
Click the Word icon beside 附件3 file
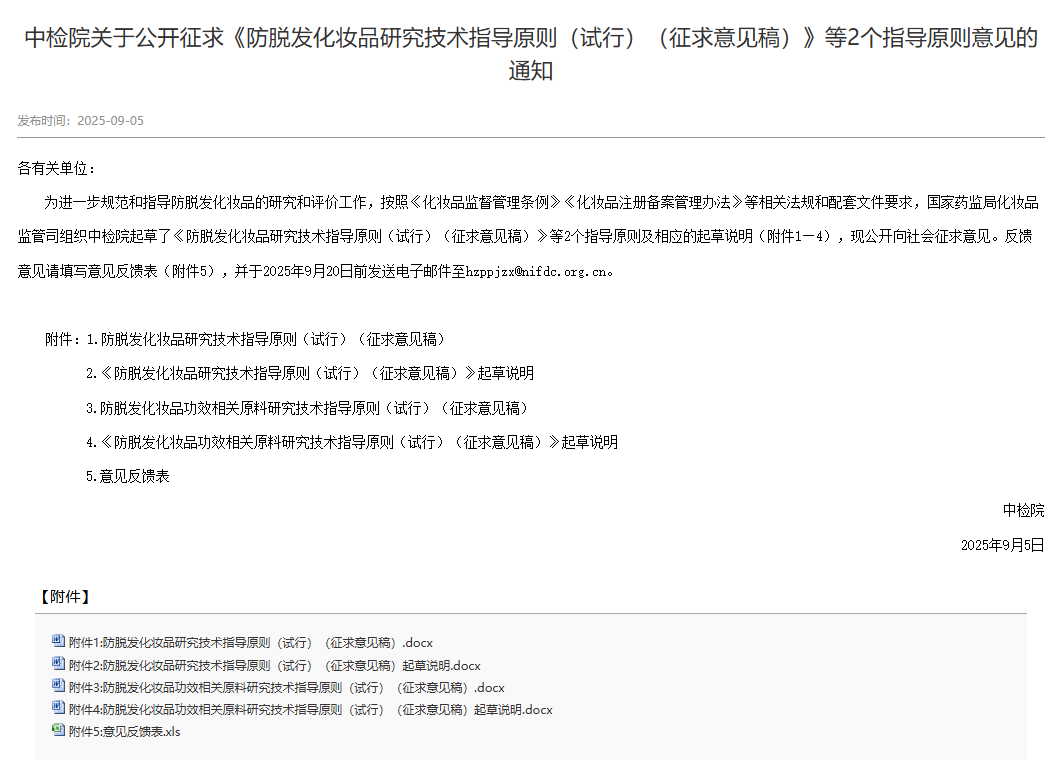(58, 687)
